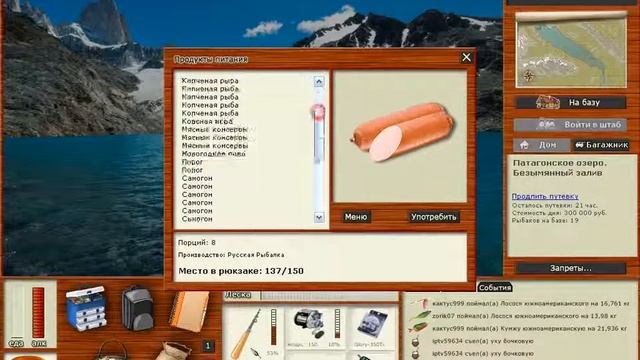
Task: Switch to the Дом tab
Action: click(x=542, y=145)
